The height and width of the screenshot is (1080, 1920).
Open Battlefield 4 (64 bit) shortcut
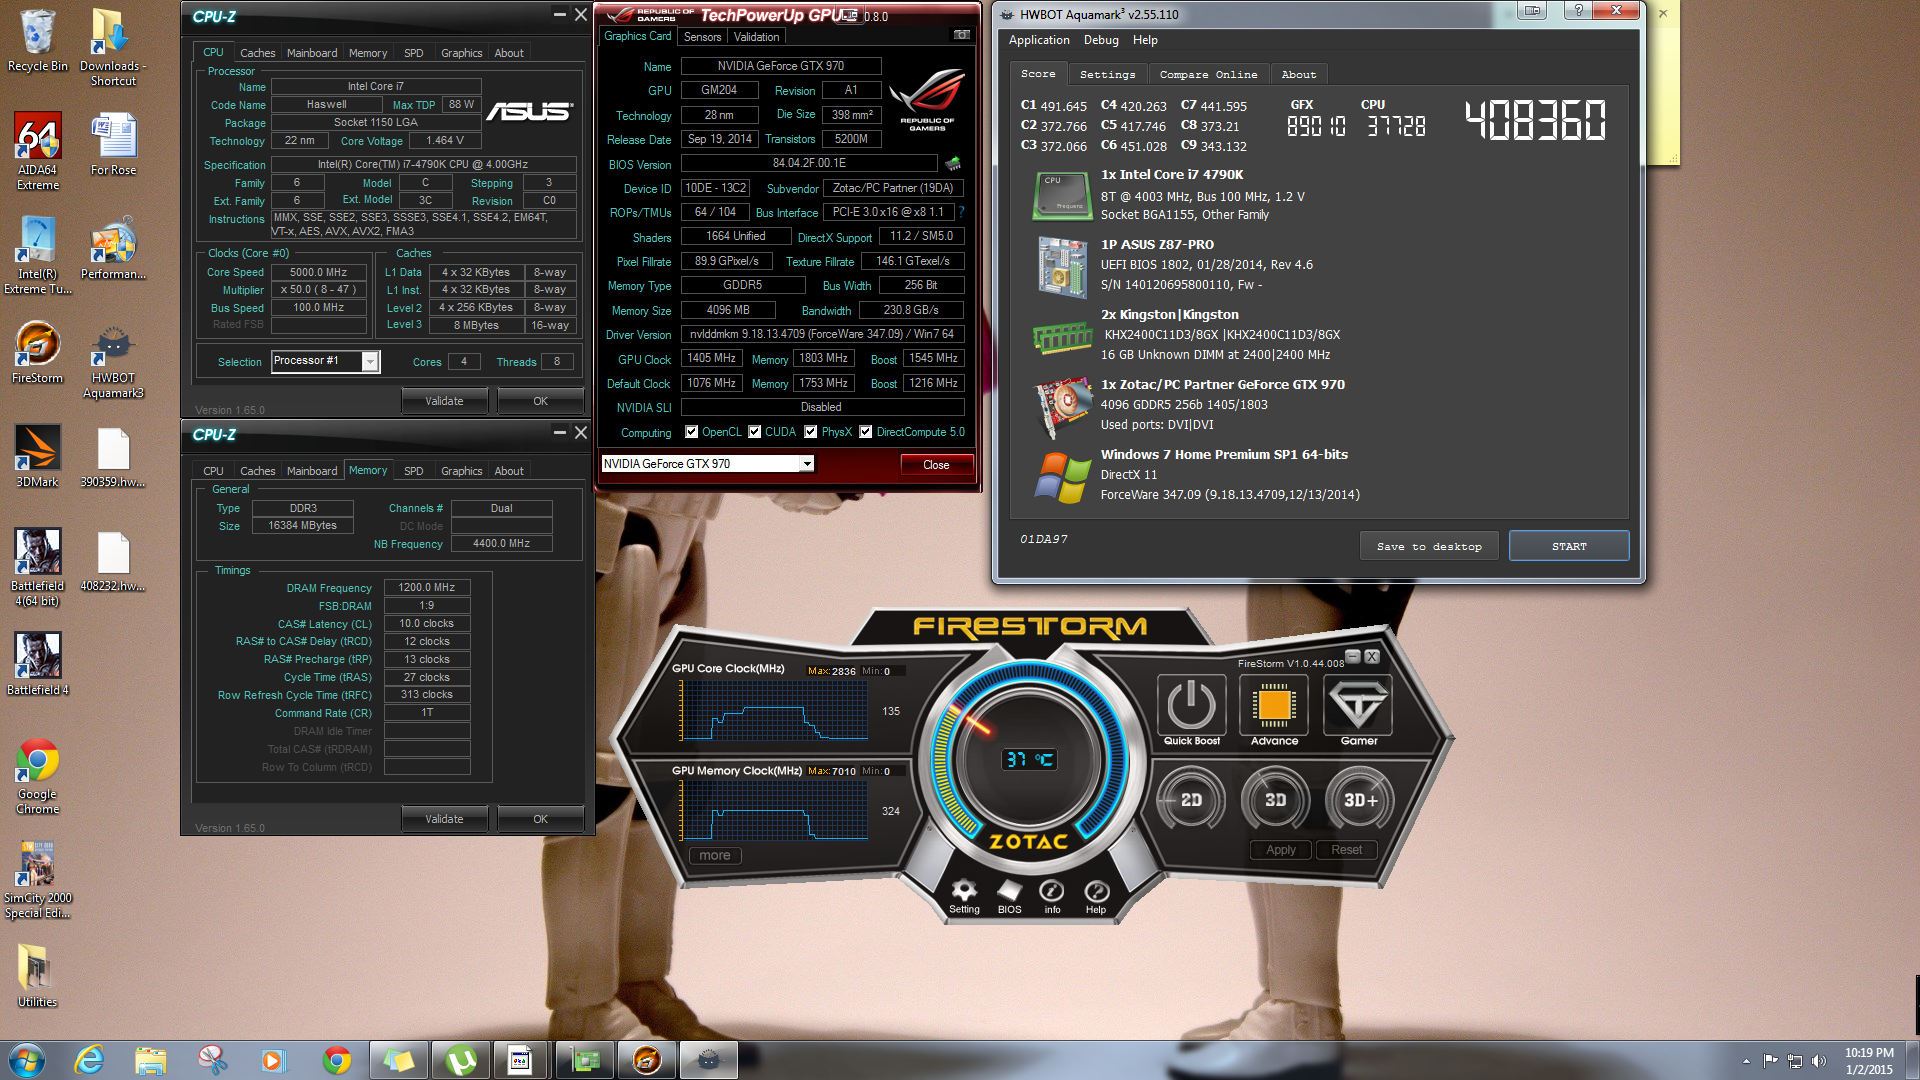[x=38, y=567]
